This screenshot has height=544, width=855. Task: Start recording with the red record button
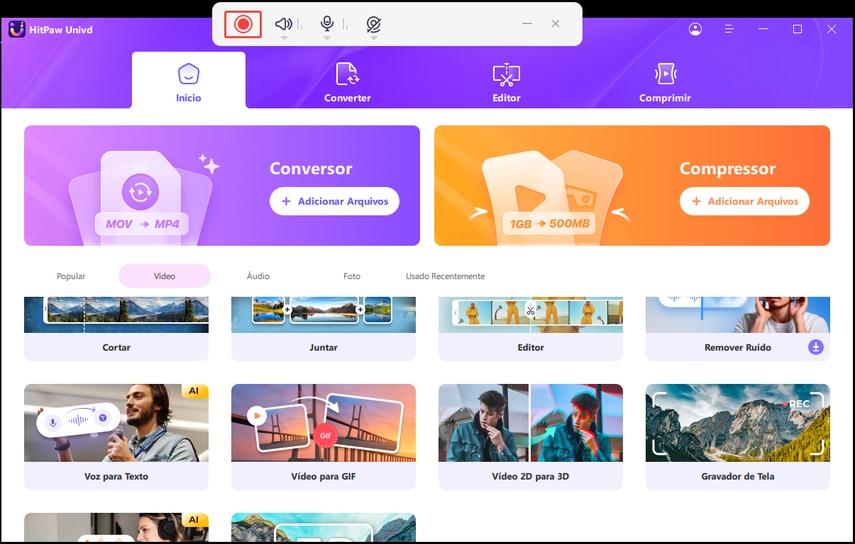[243, 24]
